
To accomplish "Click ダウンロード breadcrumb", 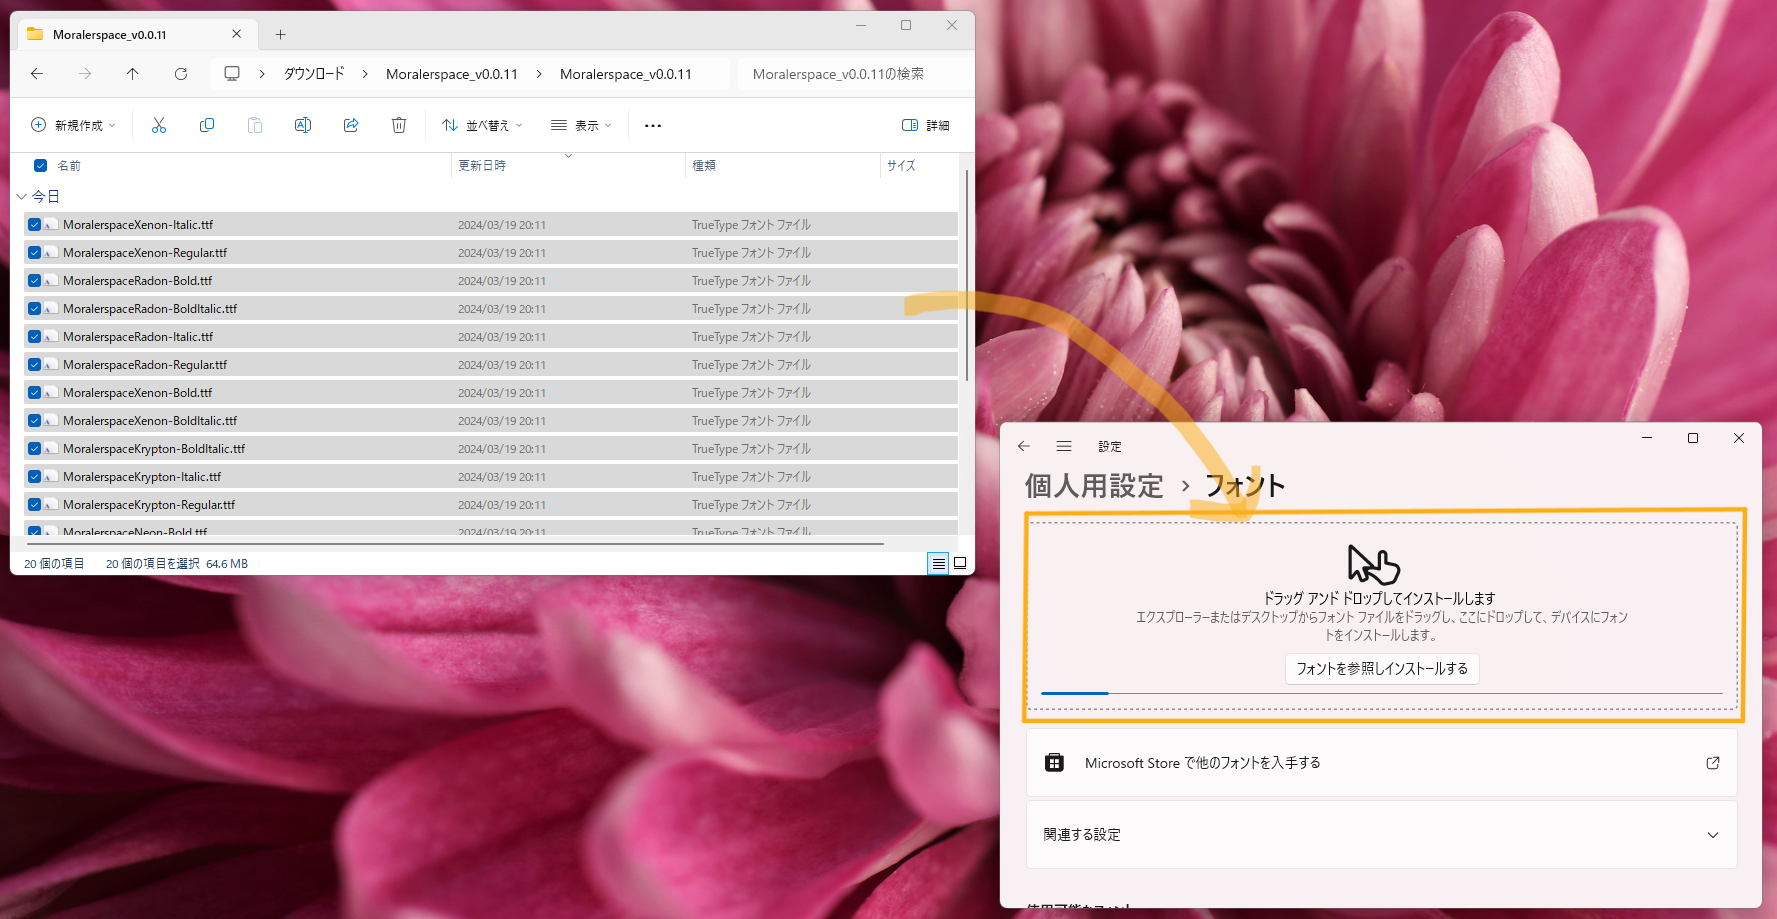I will point(314,74).
